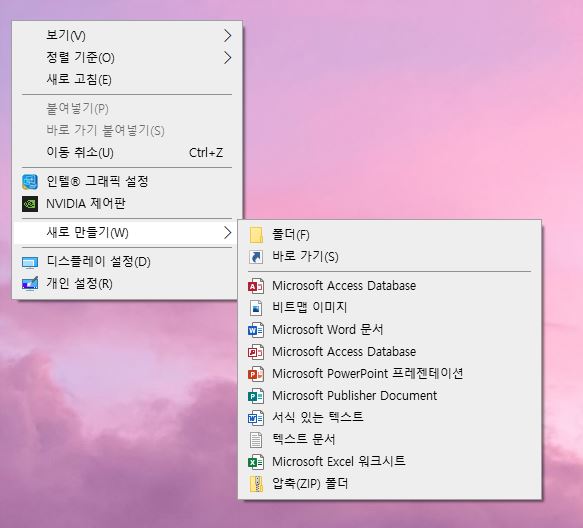Create a new 텍스트 문서

point(390,440)
